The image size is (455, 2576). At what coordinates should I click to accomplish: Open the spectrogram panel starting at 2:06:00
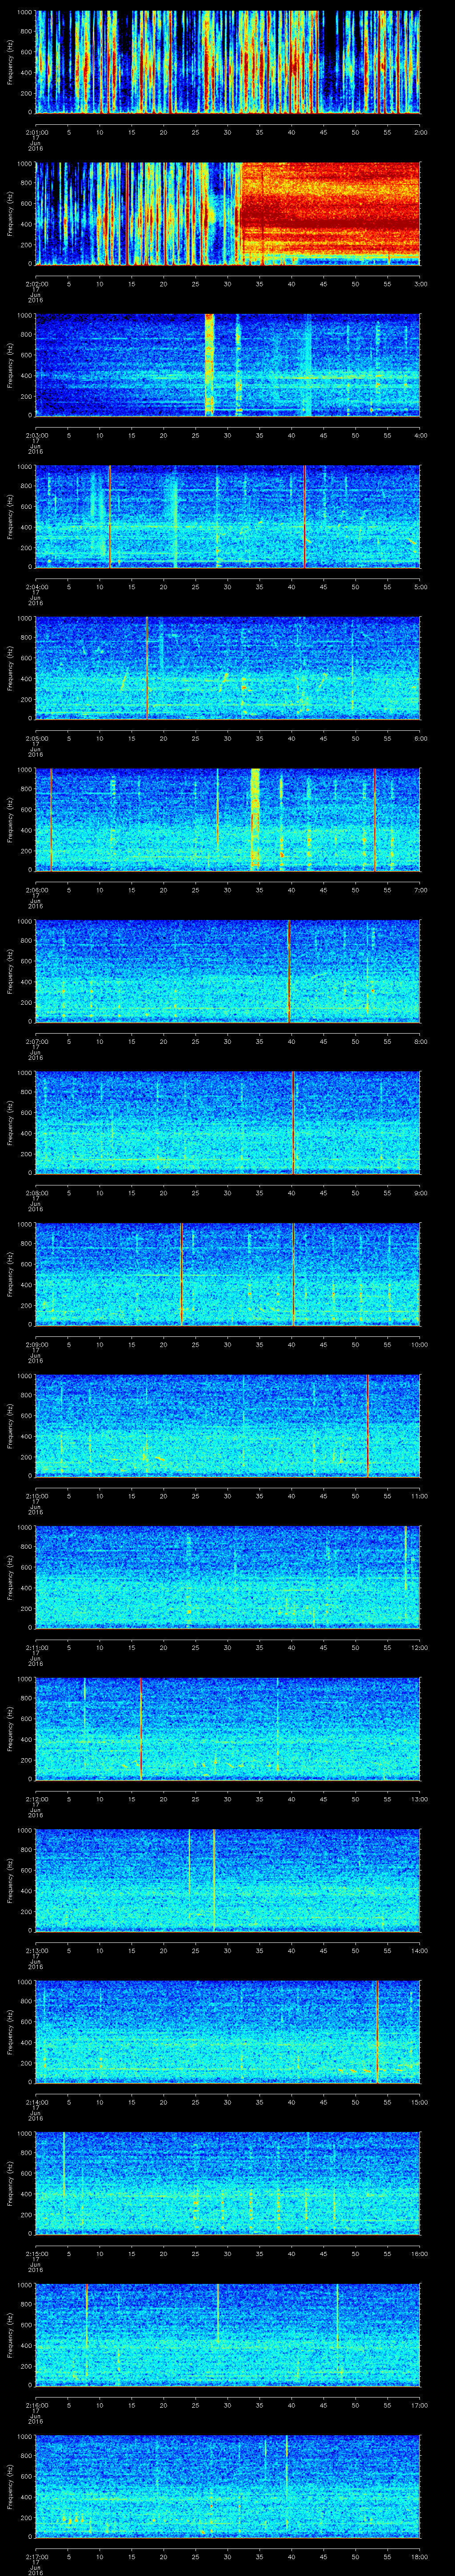[228, 819]
